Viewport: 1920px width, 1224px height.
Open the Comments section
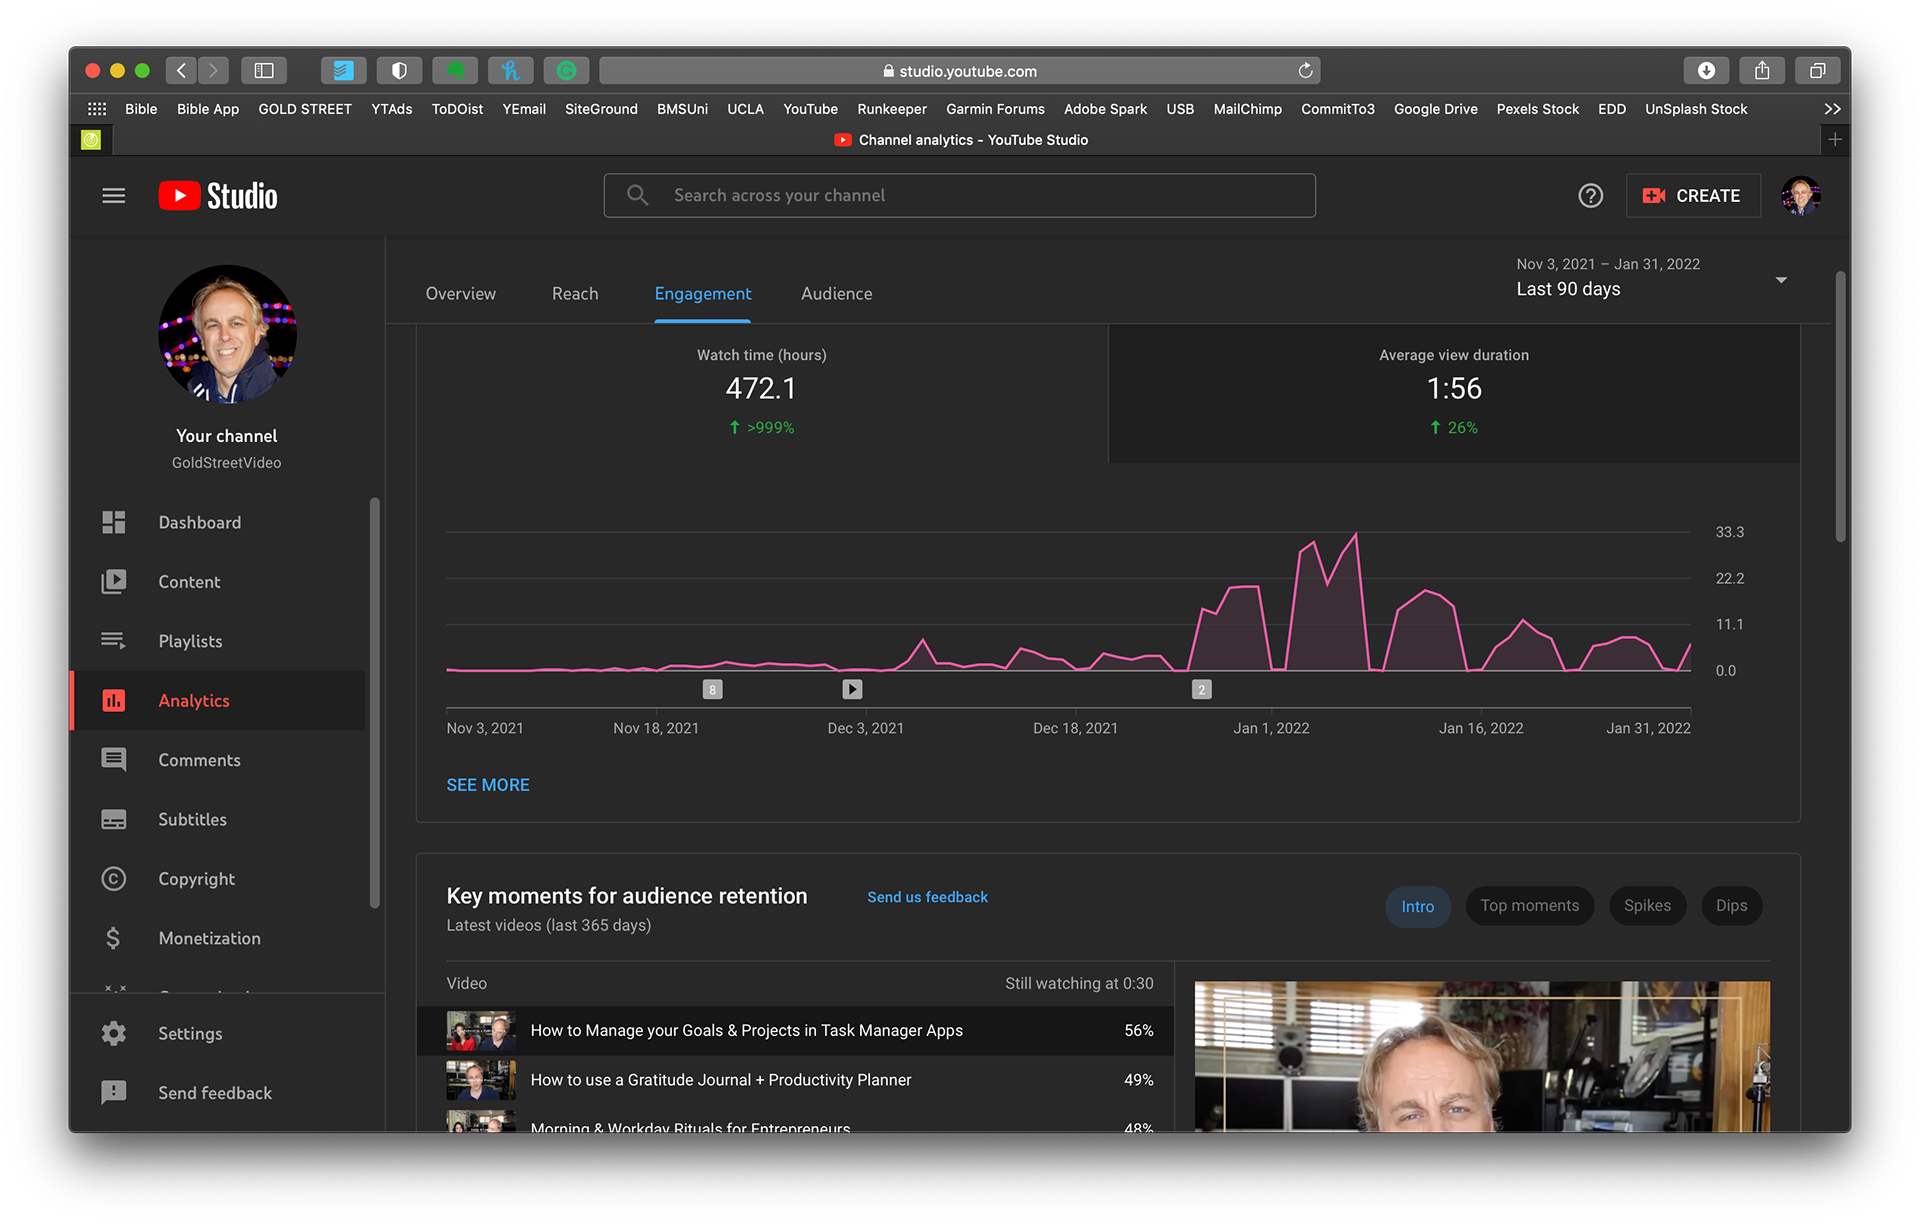199,760
